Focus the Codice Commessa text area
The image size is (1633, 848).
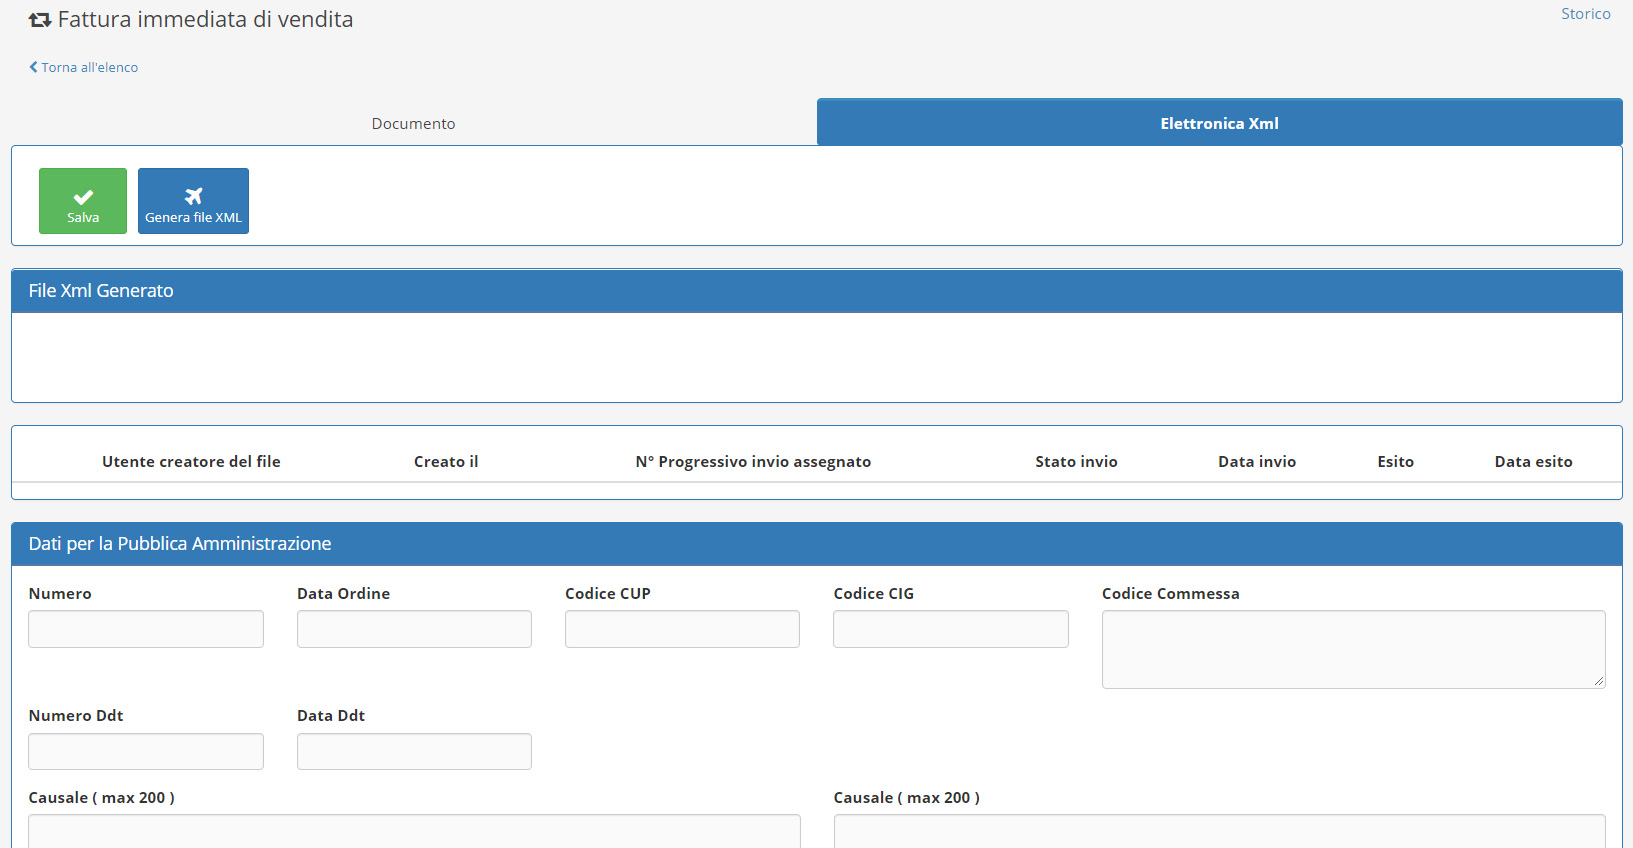click(1352, 649)
